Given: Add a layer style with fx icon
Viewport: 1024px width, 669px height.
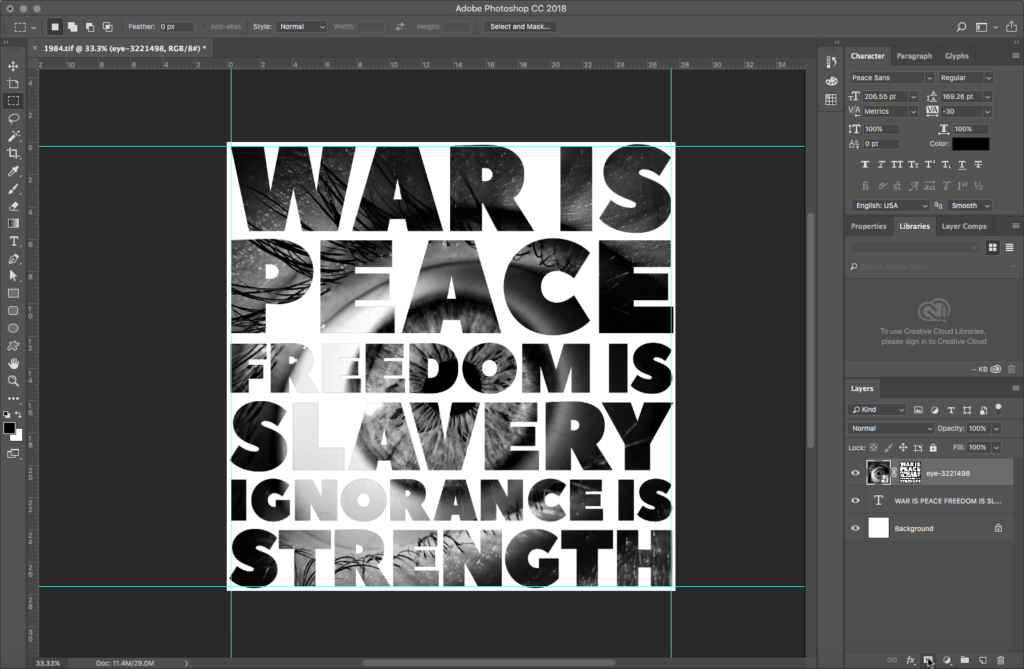Looking at the screenshot, I should click(910, 660).
